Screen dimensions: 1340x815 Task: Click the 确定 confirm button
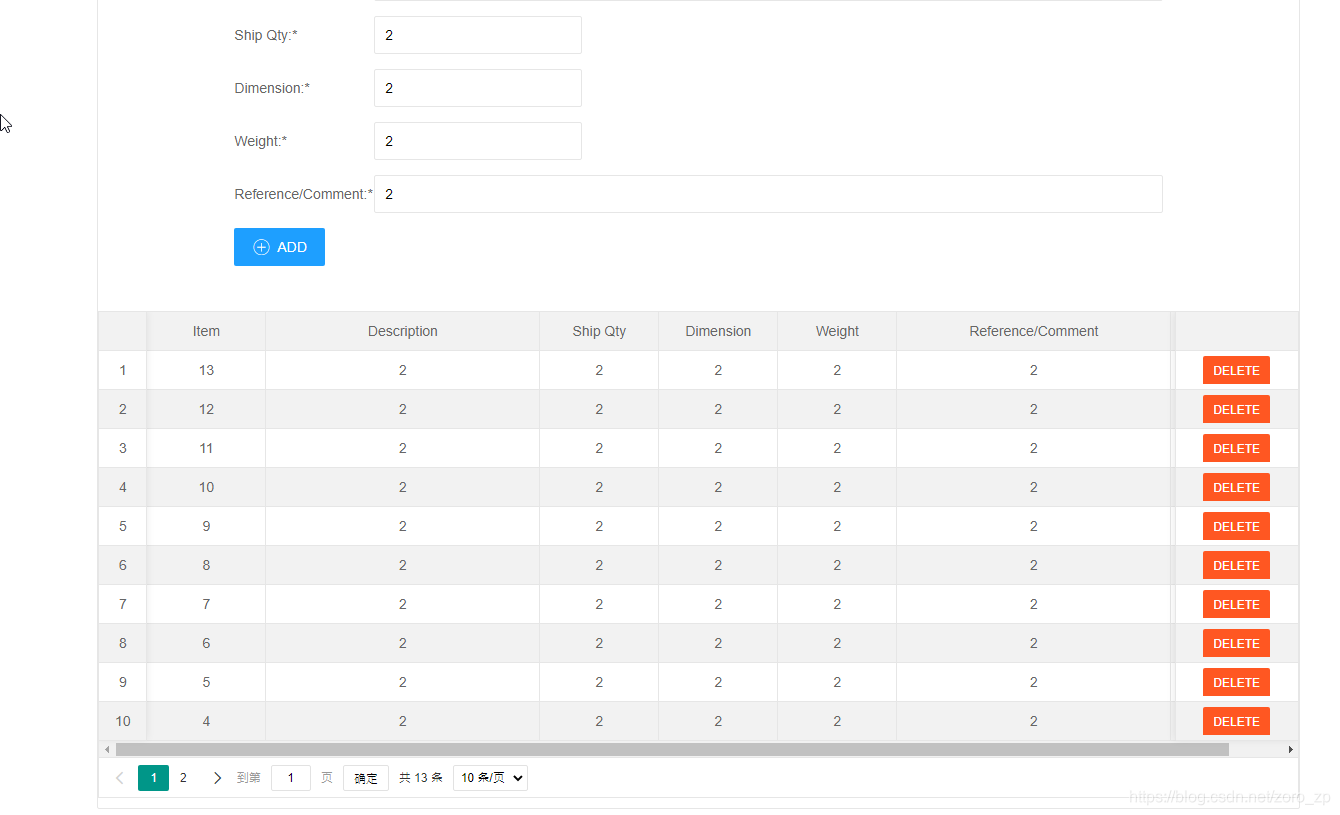366,778
